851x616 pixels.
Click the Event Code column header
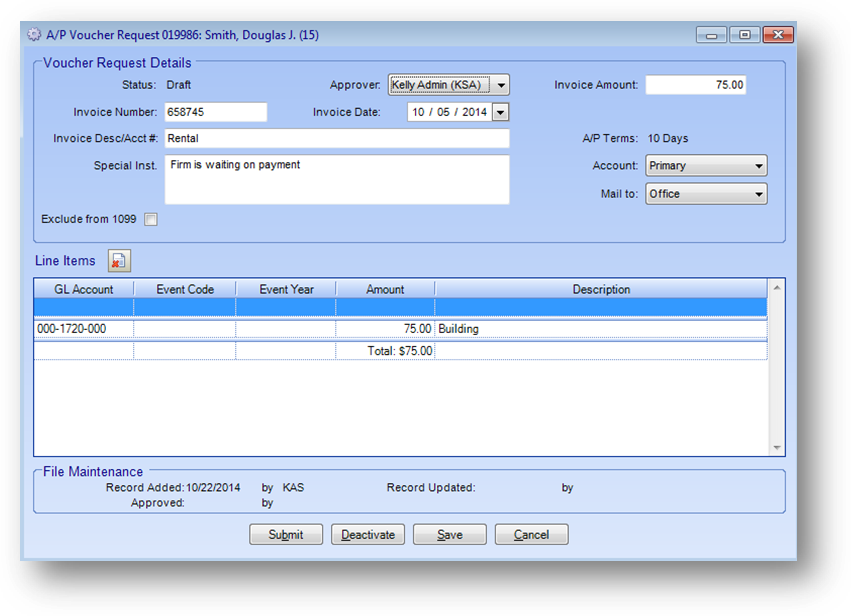click(x=185, y=289)
